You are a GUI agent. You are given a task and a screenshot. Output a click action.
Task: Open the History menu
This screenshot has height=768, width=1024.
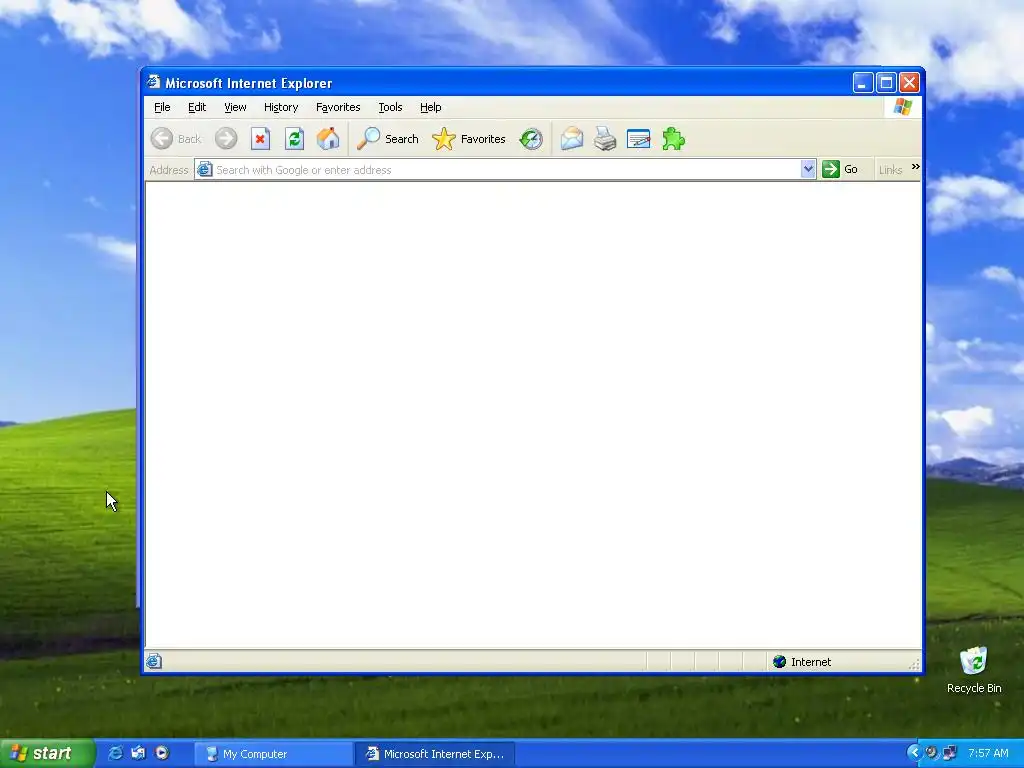click(281, 107)
